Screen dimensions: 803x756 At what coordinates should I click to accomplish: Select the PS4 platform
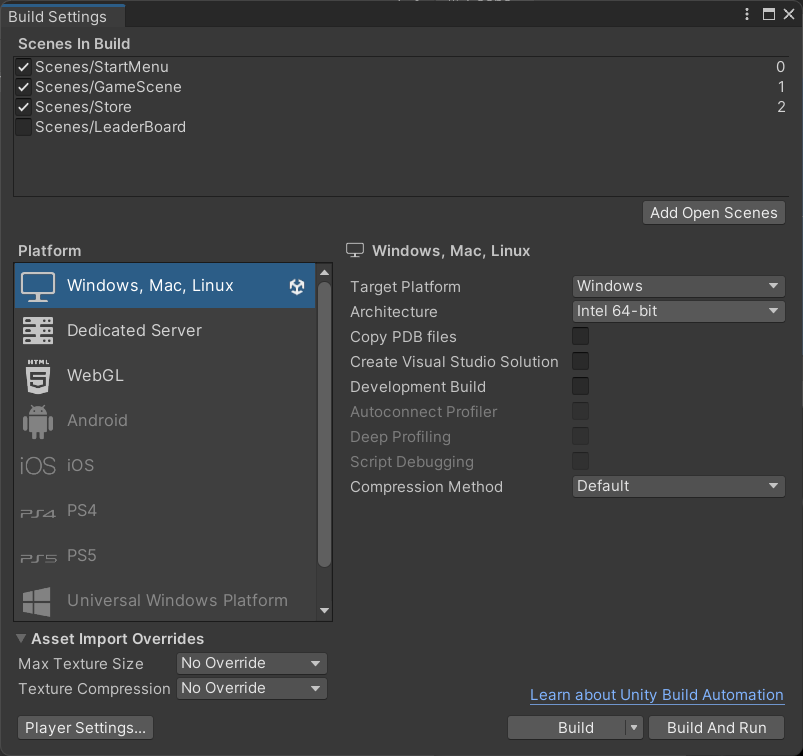coord(165,511)
